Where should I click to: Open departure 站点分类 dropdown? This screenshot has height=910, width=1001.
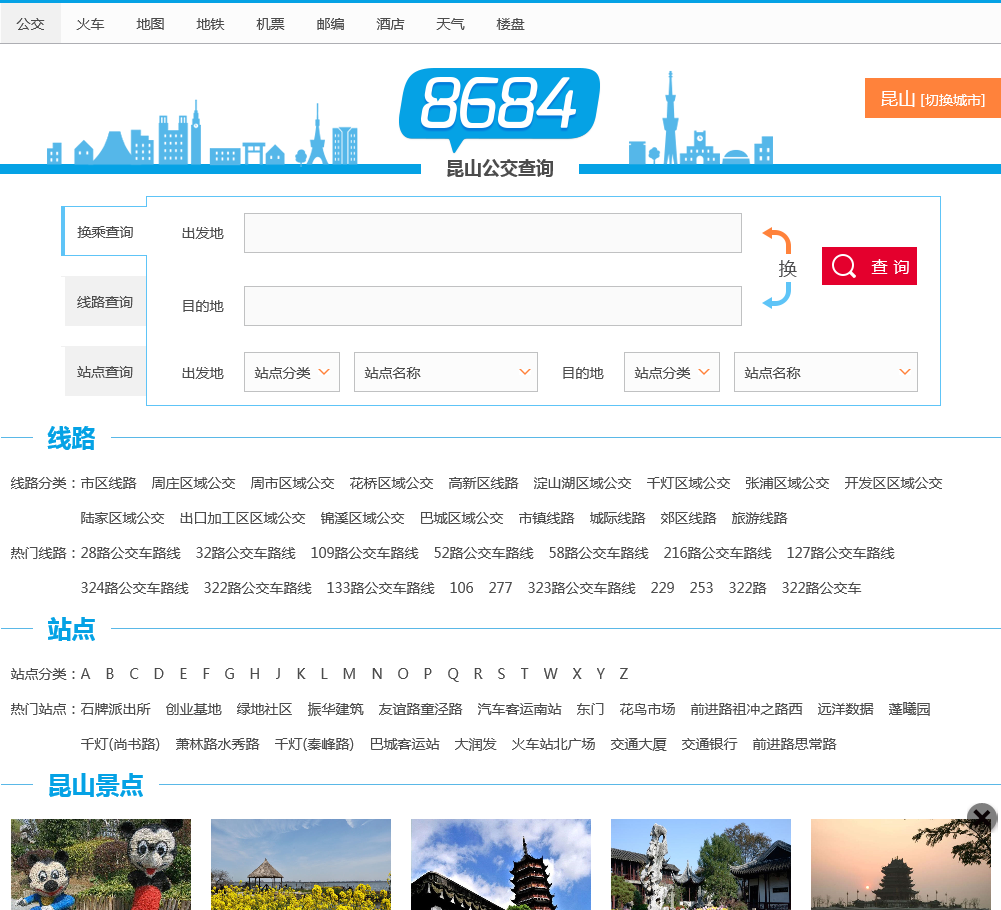click(x=292, y=372)
